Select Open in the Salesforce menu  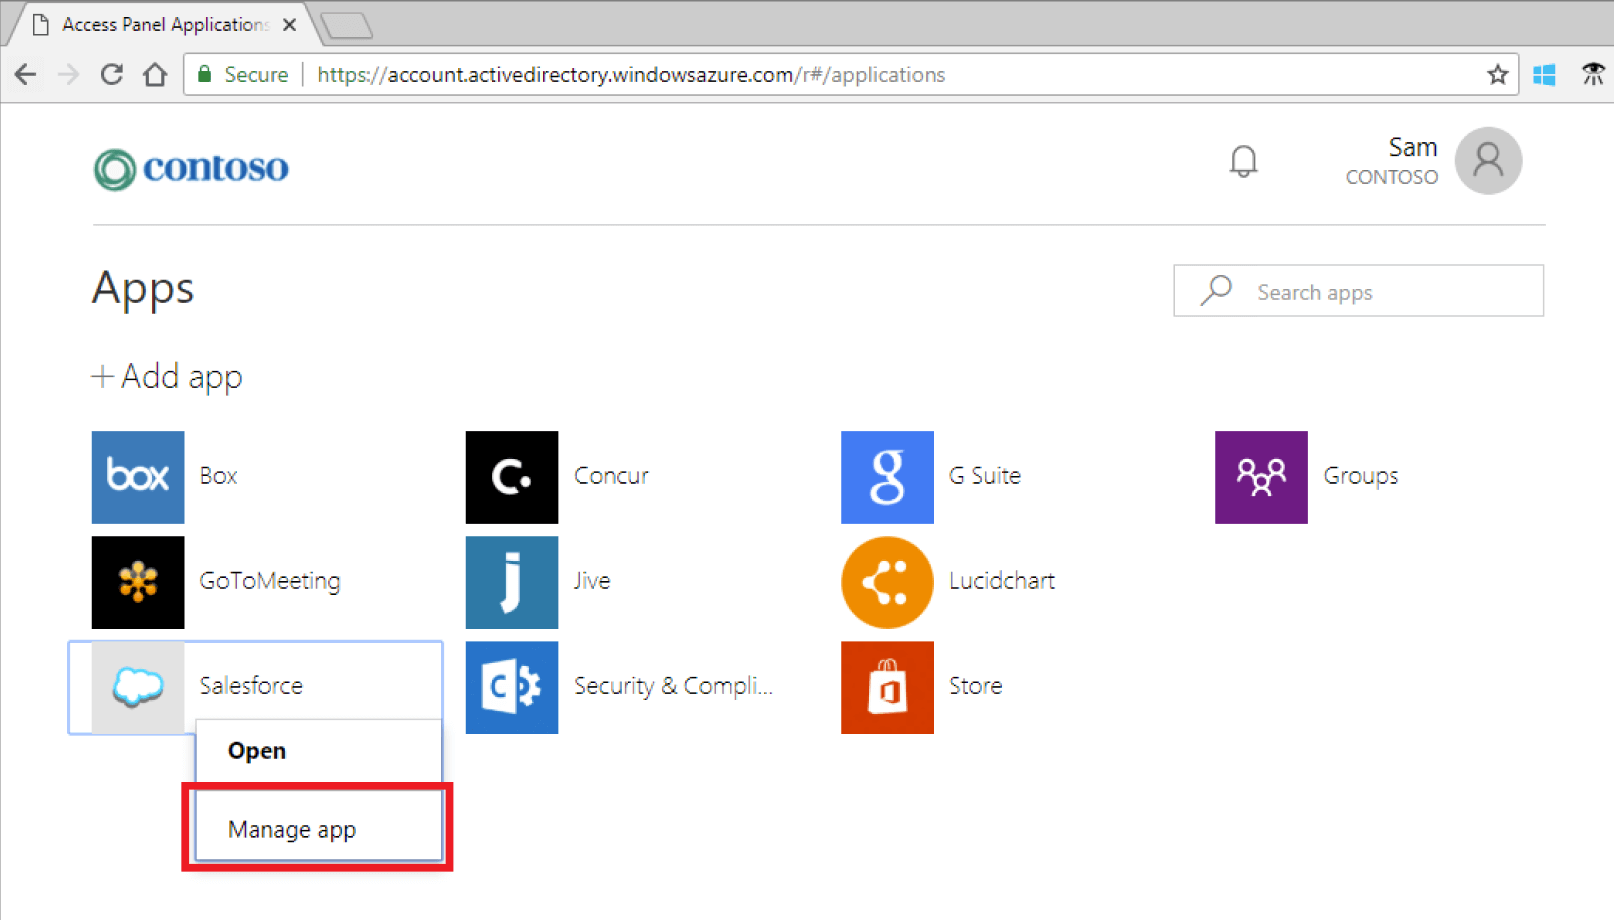pyautogui.click(x=256, y=750)
